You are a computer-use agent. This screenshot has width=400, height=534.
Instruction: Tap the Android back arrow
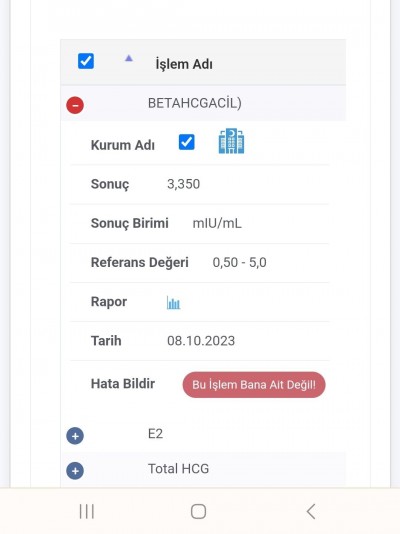[x=311, y=511]
